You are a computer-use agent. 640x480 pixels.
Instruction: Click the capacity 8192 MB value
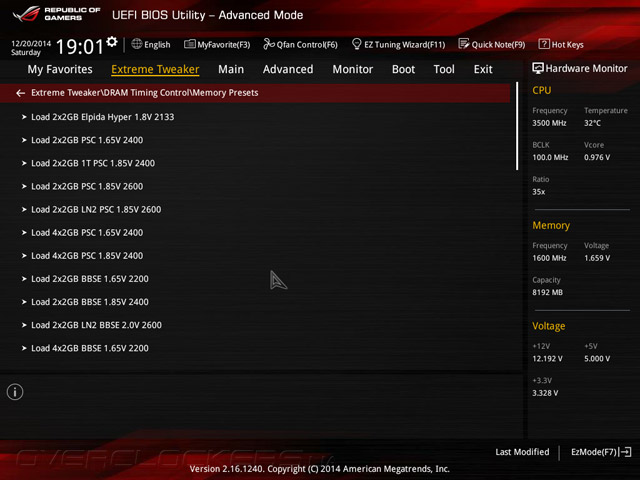(547, 292)
